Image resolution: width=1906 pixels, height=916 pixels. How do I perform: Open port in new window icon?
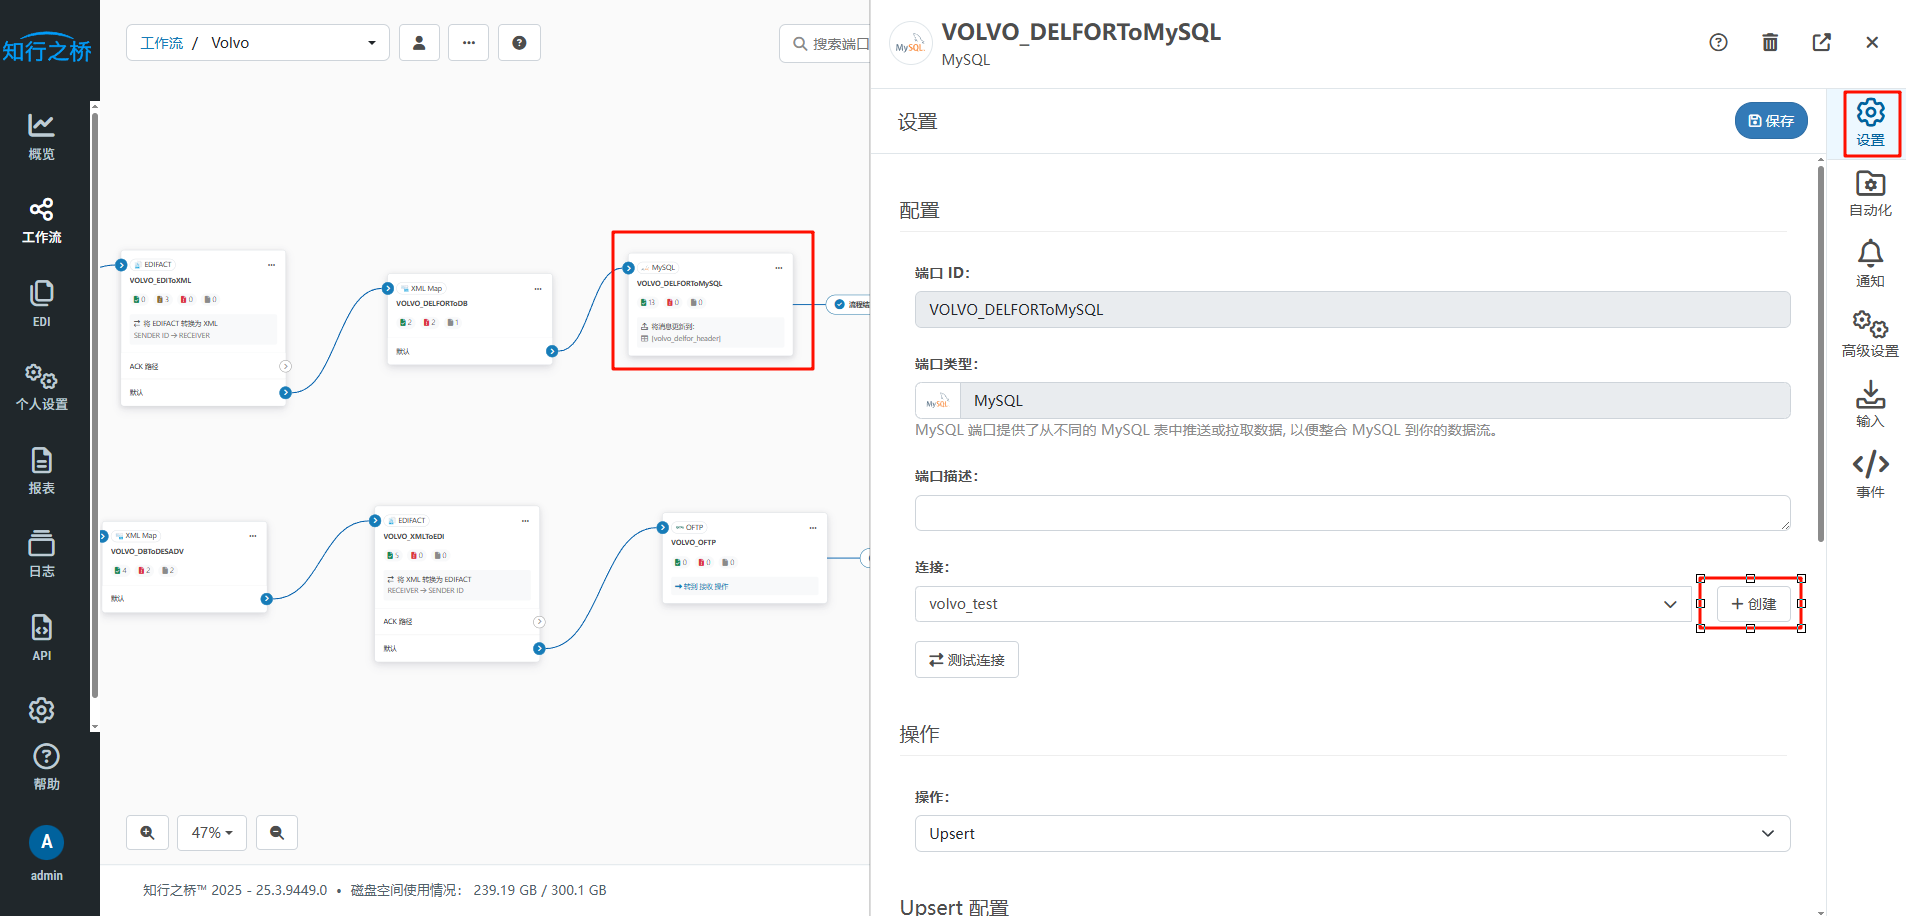coord(1821,42)
